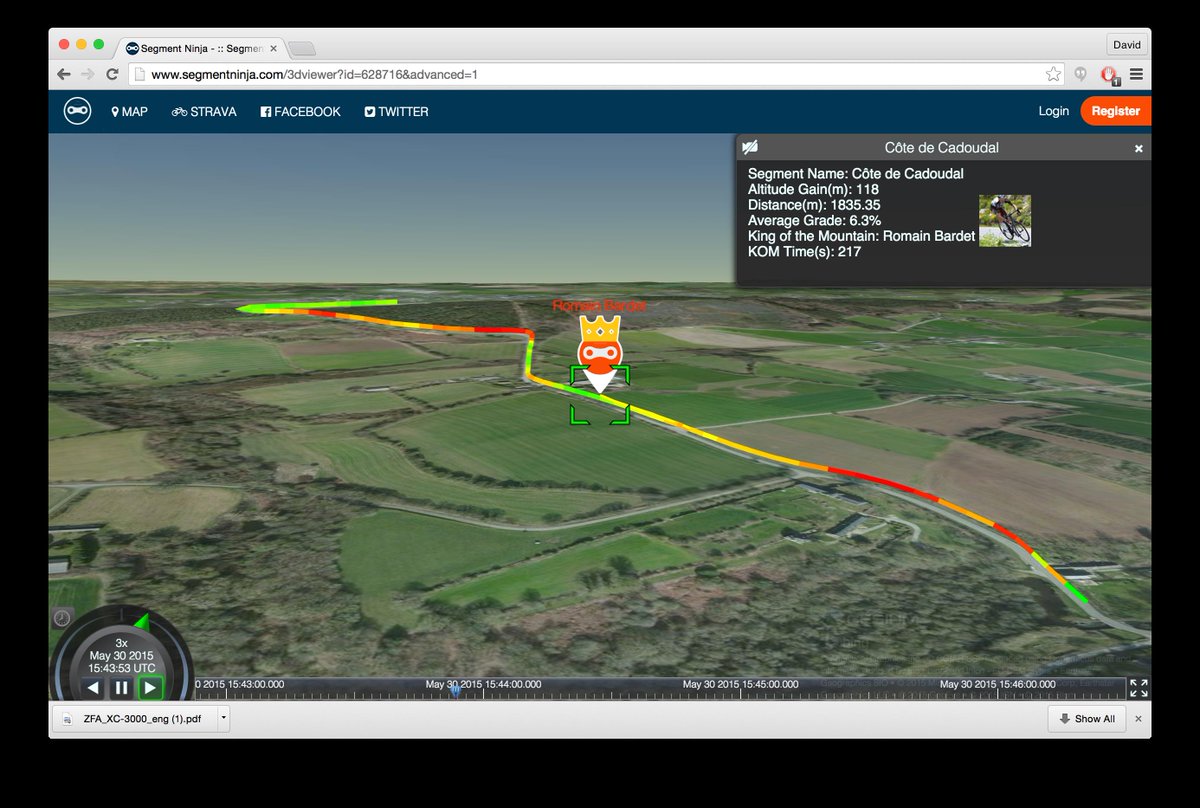
Task: Click browser forward arrow
Action: coord(88,74)
